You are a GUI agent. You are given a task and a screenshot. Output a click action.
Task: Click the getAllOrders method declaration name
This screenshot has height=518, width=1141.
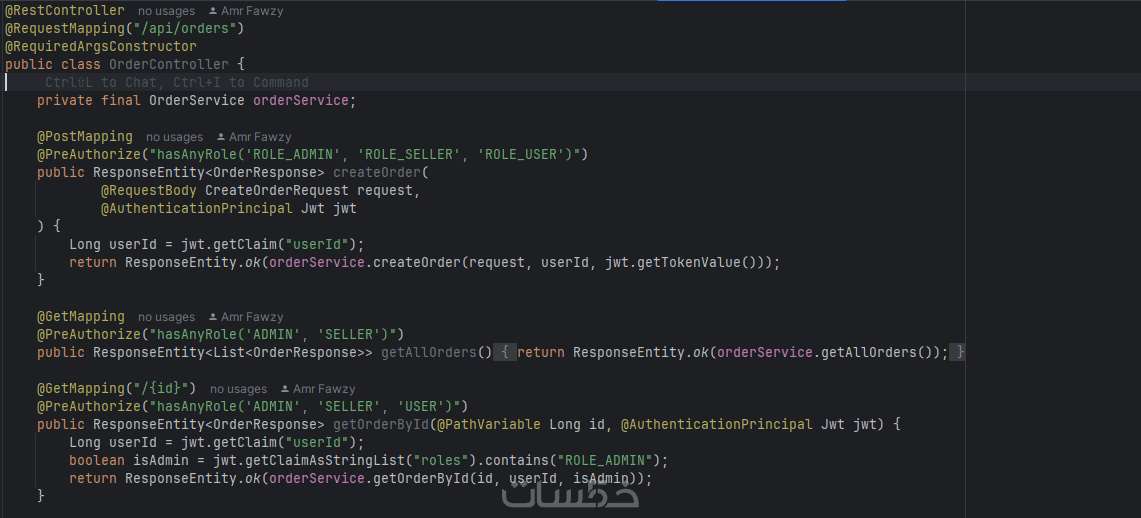tap(429, 353)
